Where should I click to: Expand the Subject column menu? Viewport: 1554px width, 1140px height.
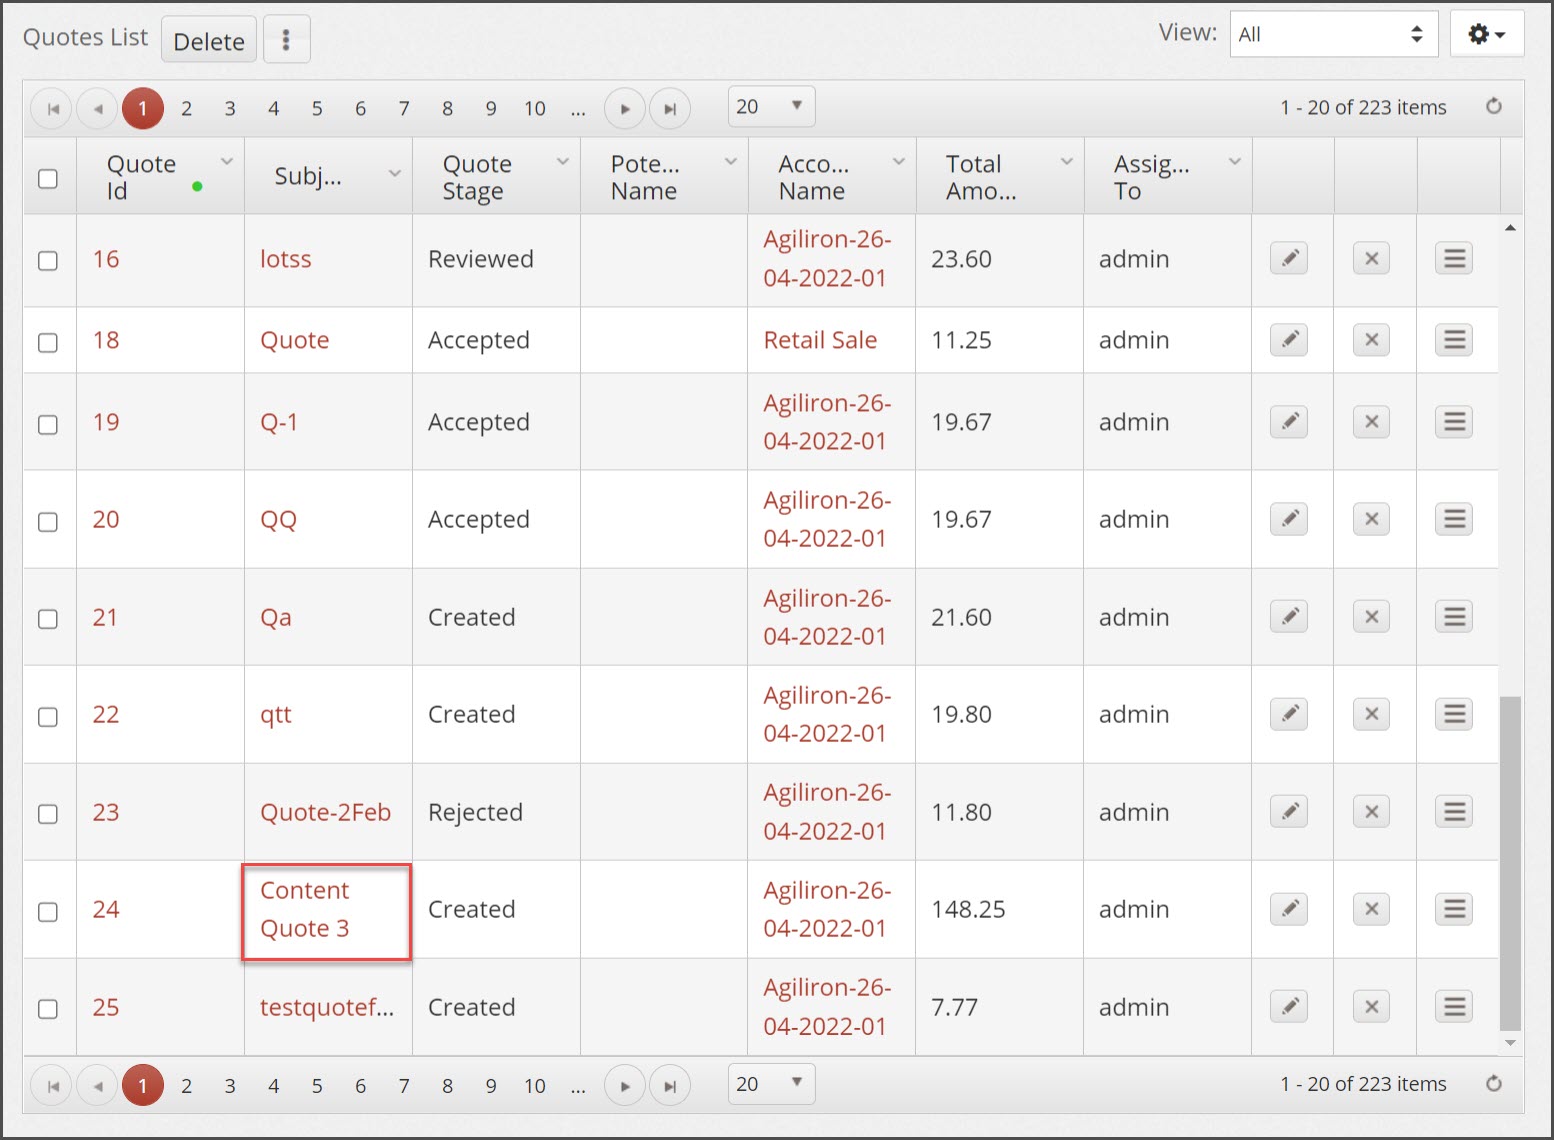[x=395, y=174]
